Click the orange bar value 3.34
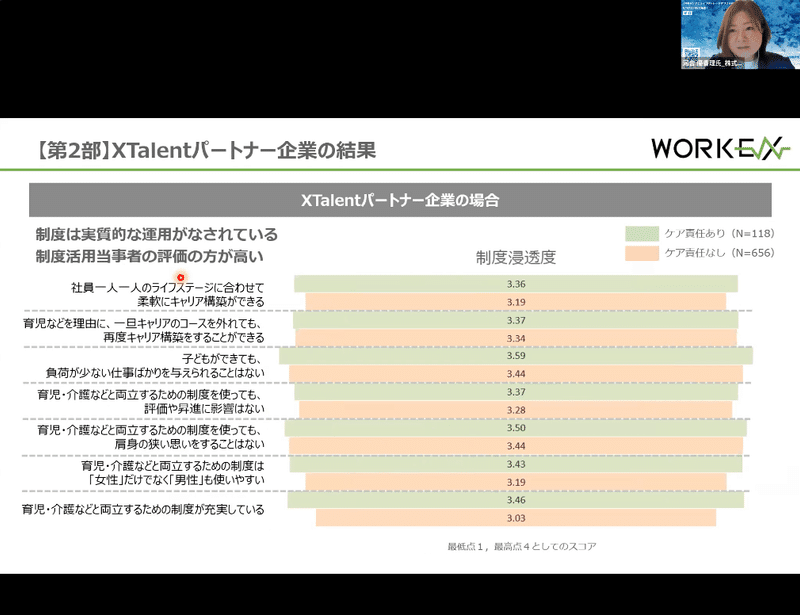This screenshot has height=615, width=800. click(x=516, y=338)
